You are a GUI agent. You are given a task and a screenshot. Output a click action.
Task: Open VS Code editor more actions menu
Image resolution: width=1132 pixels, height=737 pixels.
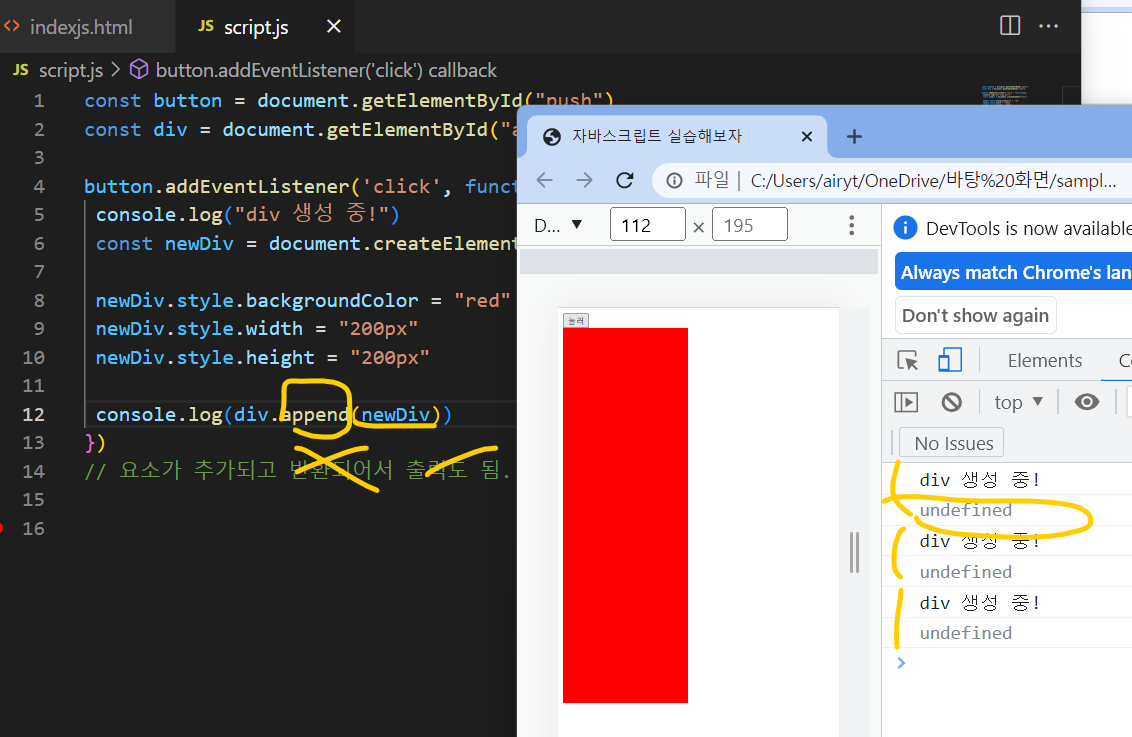coord(1048,26)
